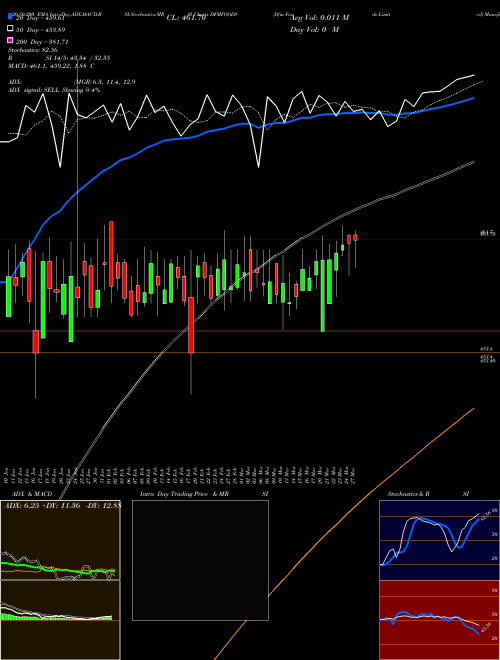The width and height of the screenshot is (500, 660).
Task: Click the white 50 Day legend swatch
Action: [x=11, y=29]
